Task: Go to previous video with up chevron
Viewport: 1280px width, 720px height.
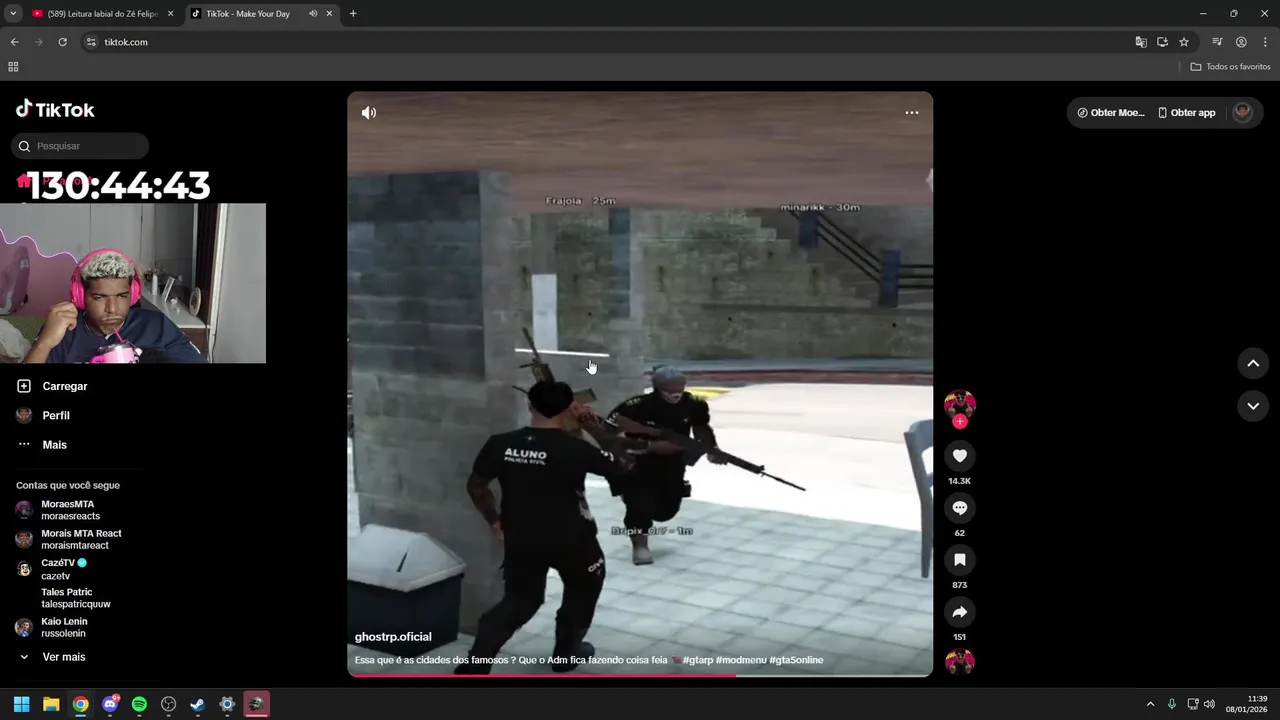Action: (x=1253, y=363)
